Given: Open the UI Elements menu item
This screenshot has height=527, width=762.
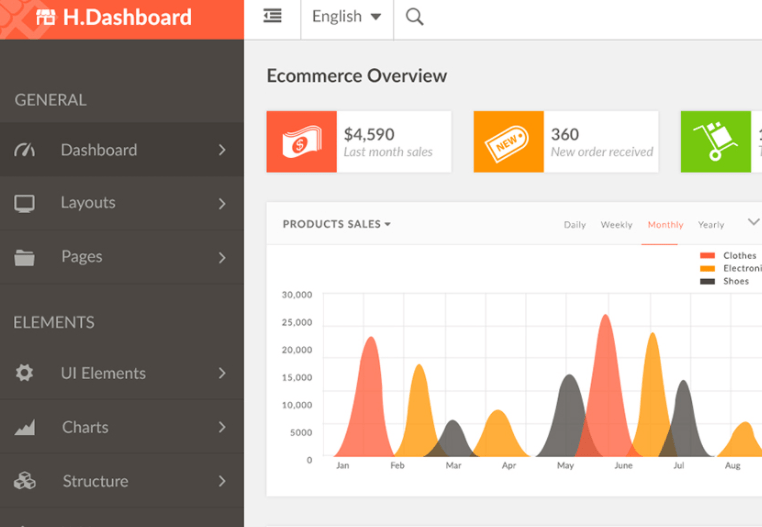Looking at the screenshot, I should click(x=121, y=373).
